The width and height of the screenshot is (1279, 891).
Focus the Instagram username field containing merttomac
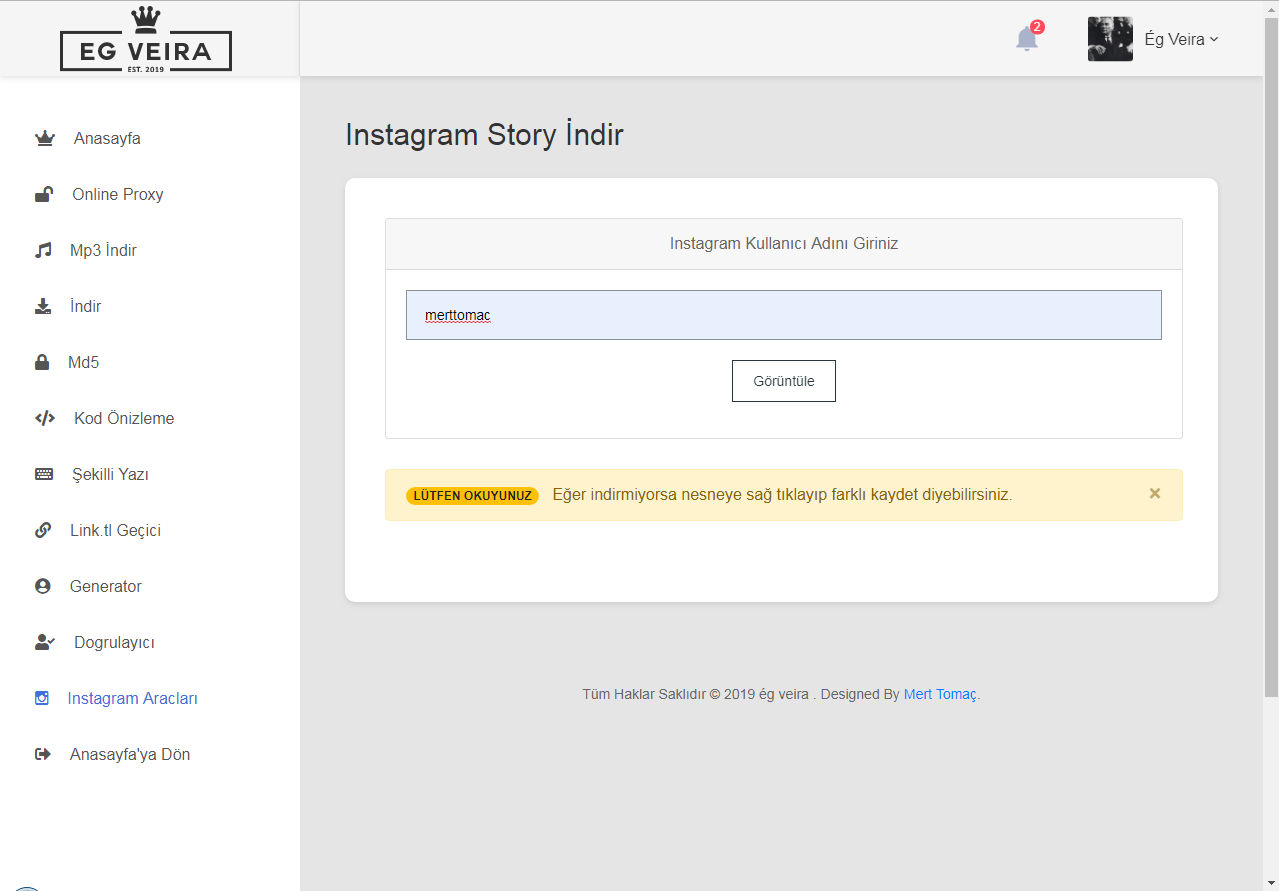784,315
